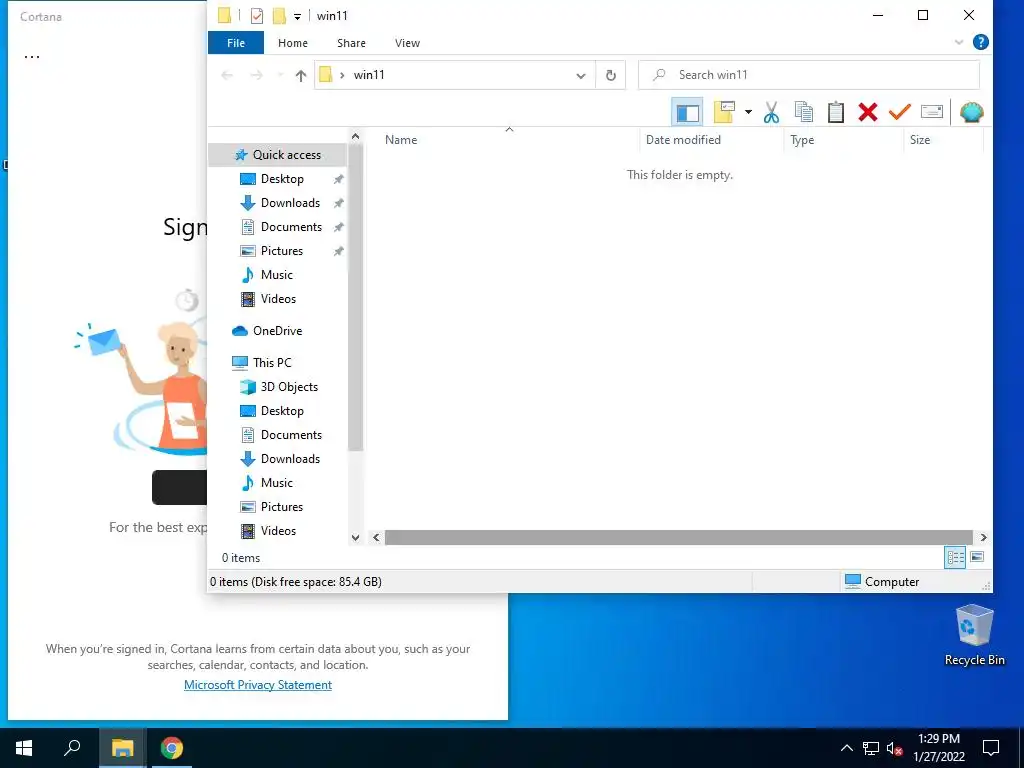Open the recent locations dropdown
This screenshot has height=768, width=1024.
click(x=280, y=75)
